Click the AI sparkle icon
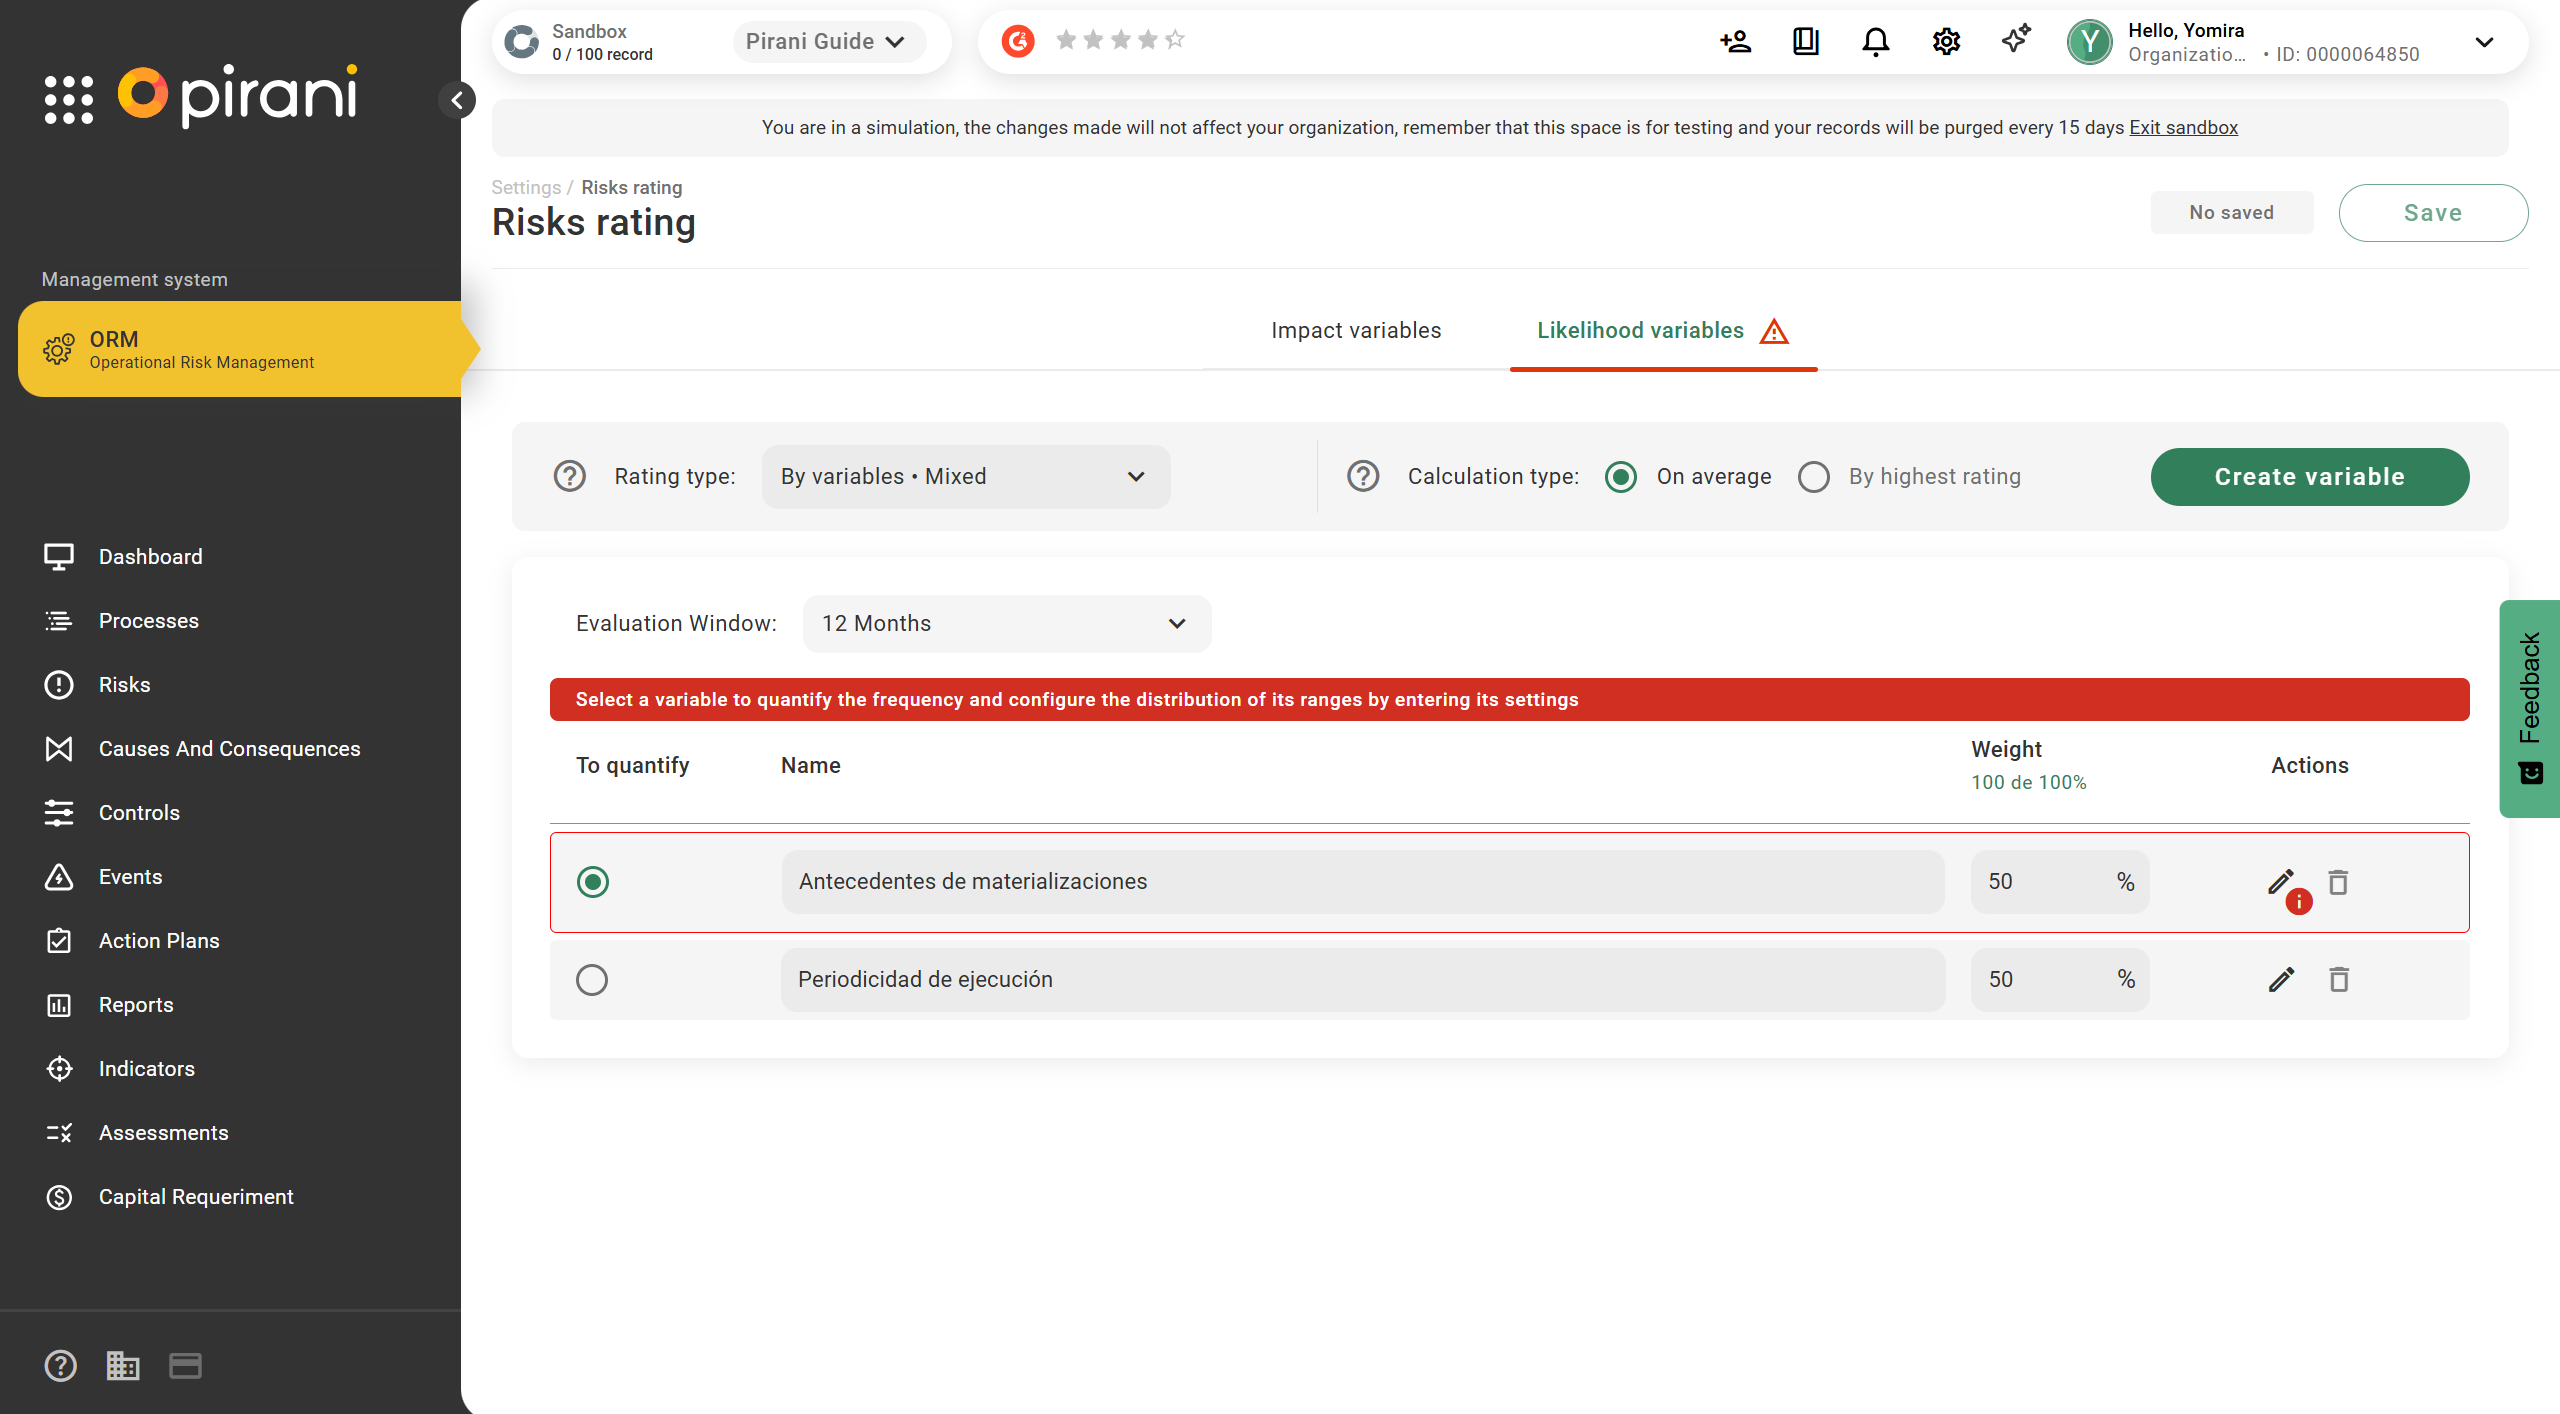Screen dimensions: 2560x1414 point(2016,40)
